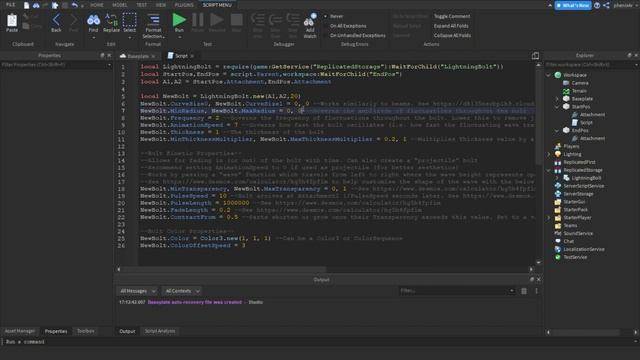This screenshot has height=360, width=640.
Task: Open the help icon beside What's New
Action: tap(597, 5)
